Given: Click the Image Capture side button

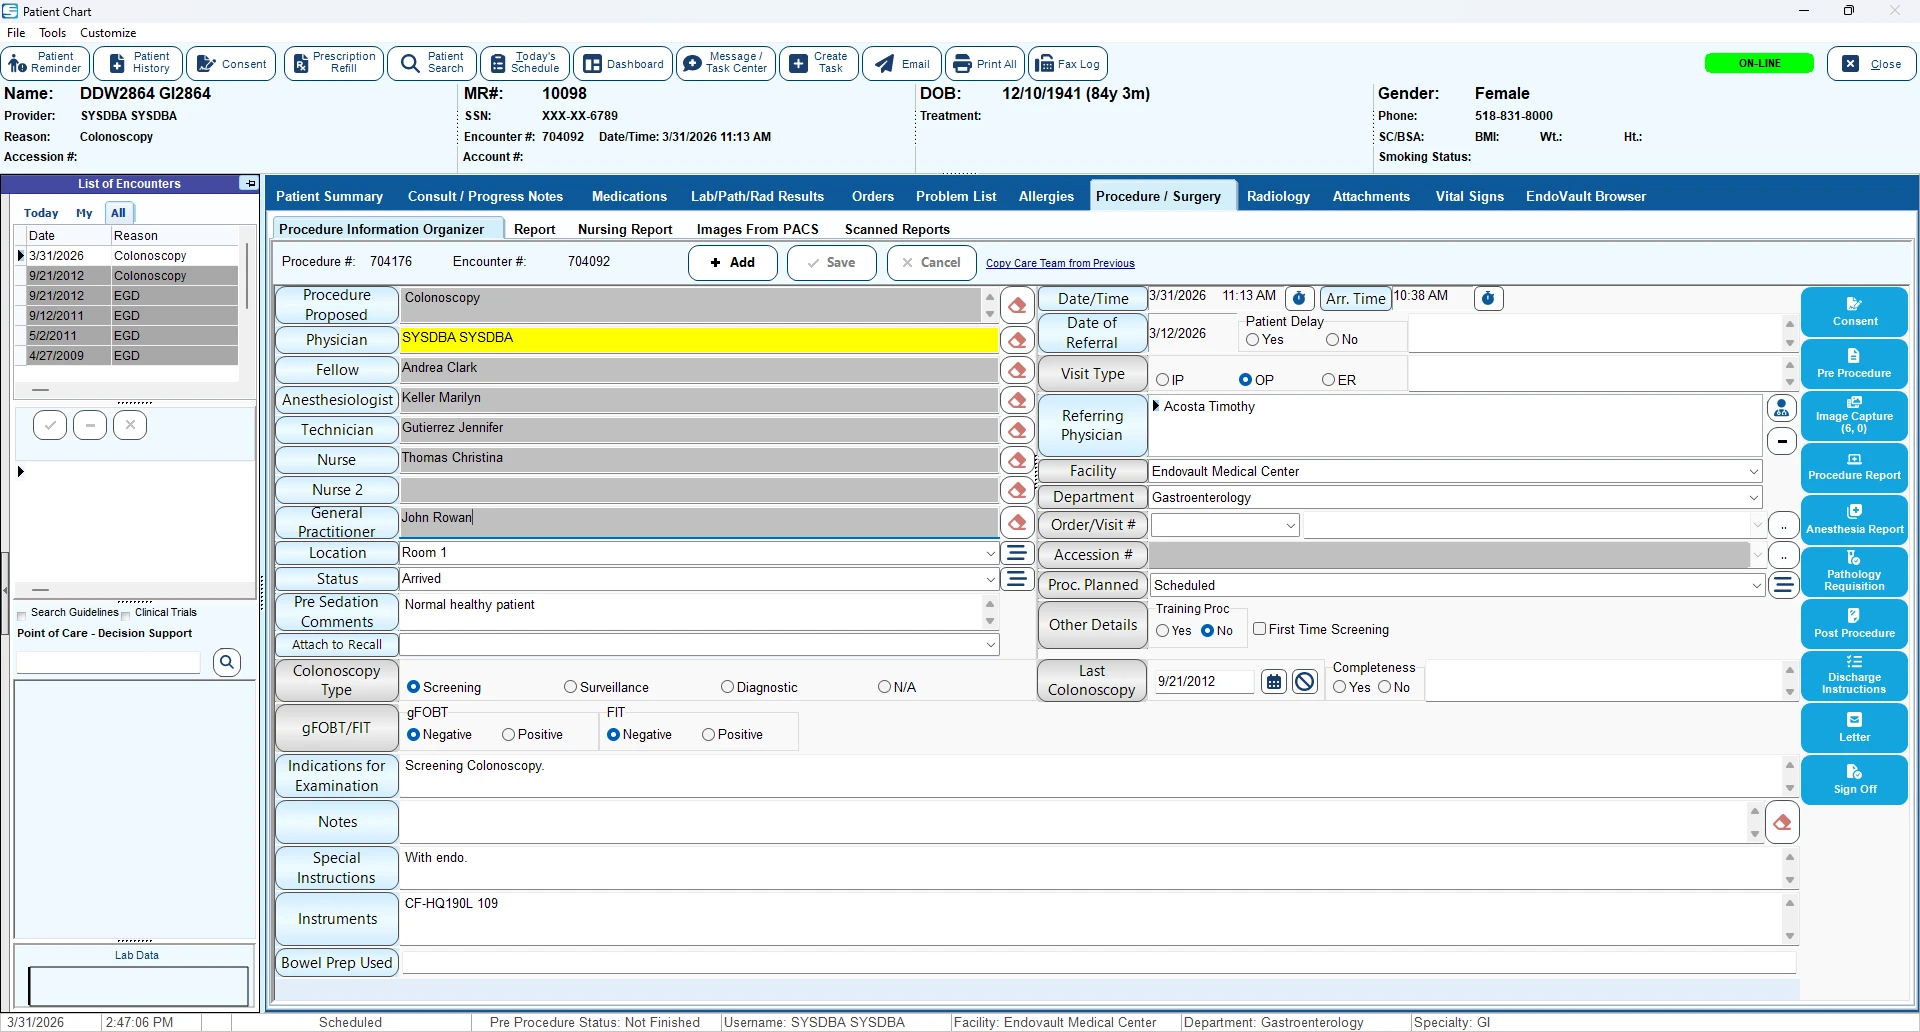Looking at the screenshot, I should click(x=1853, y=414).
